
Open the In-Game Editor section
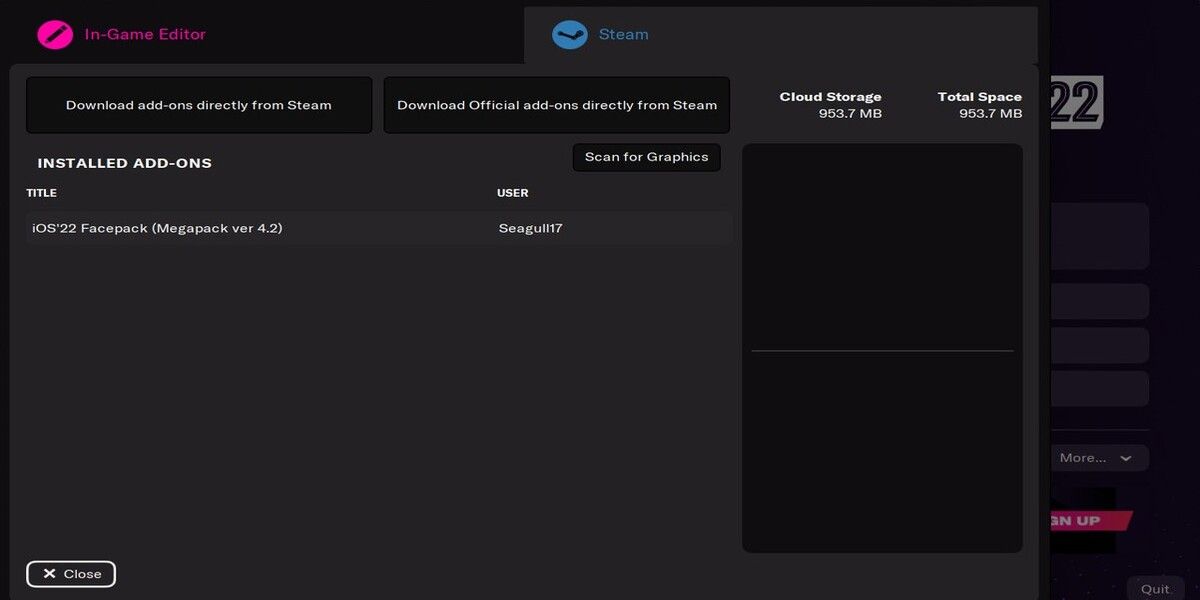pyautogui.click(x=145, y=34)
